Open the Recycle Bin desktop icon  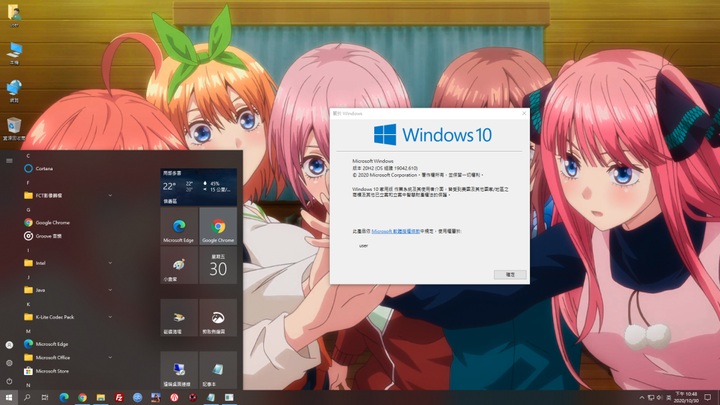(14, 128)
